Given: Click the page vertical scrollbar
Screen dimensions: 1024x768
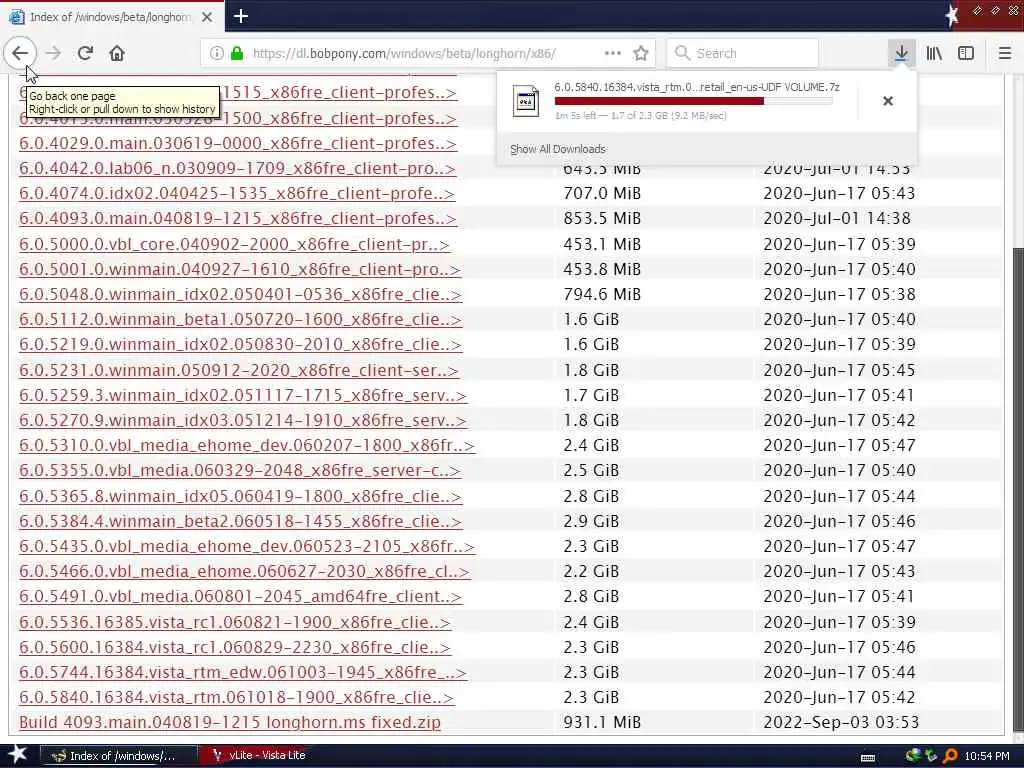Looking at the screenshot, I should coord(1017,490).
